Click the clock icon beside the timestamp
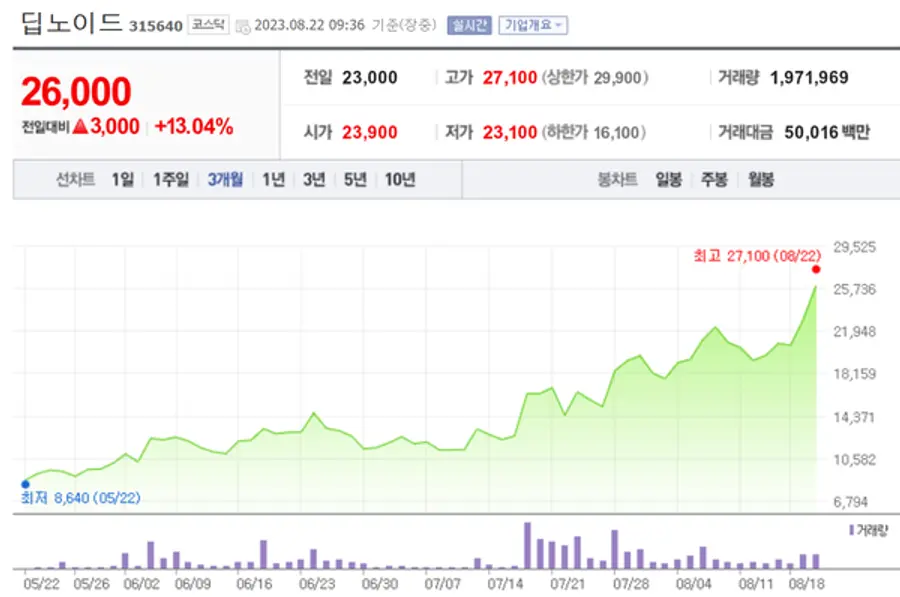Viewport: 900px width, 597px height. [x=243, y=26]
